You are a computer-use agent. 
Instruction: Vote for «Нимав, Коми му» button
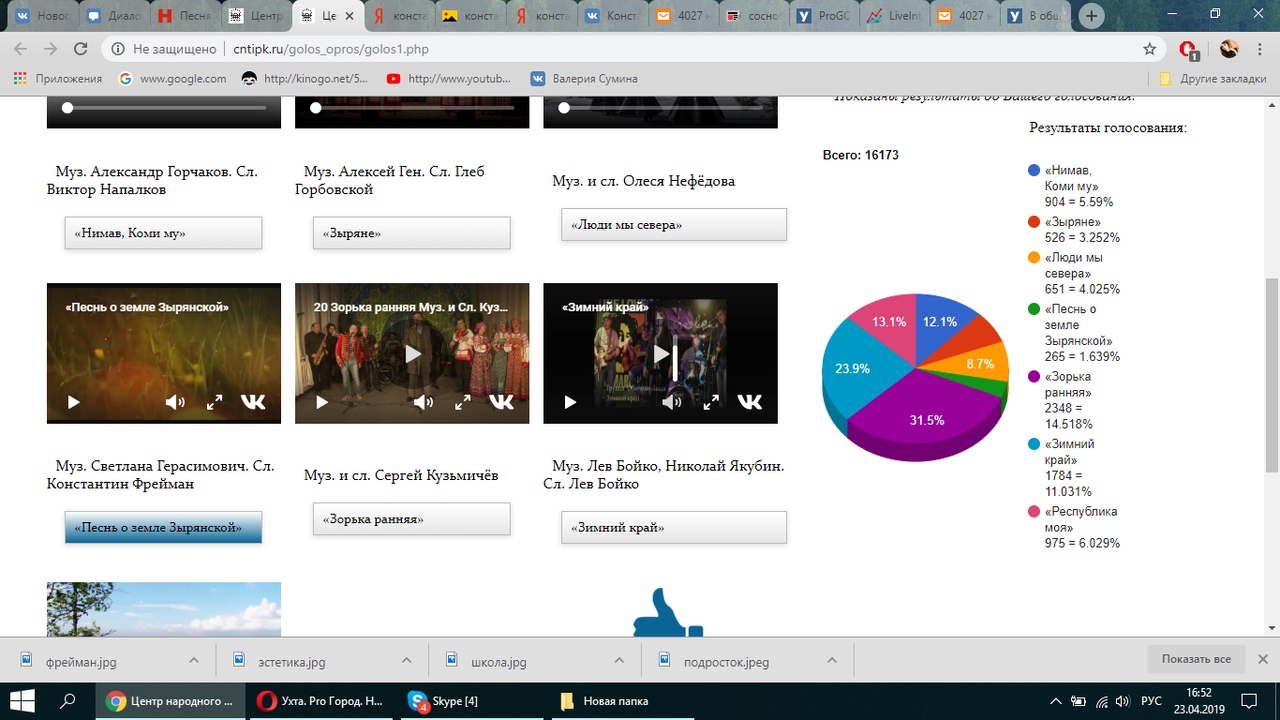click(163, 233)
